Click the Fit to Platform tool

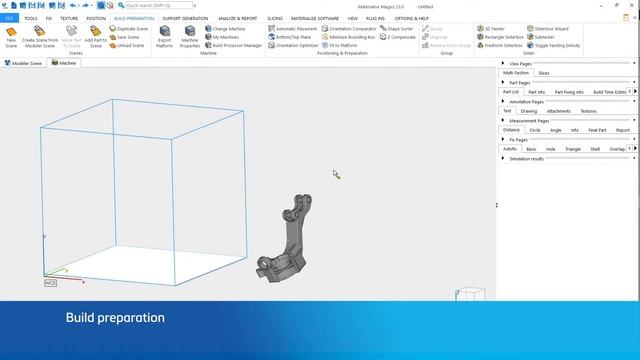point(339,45)
